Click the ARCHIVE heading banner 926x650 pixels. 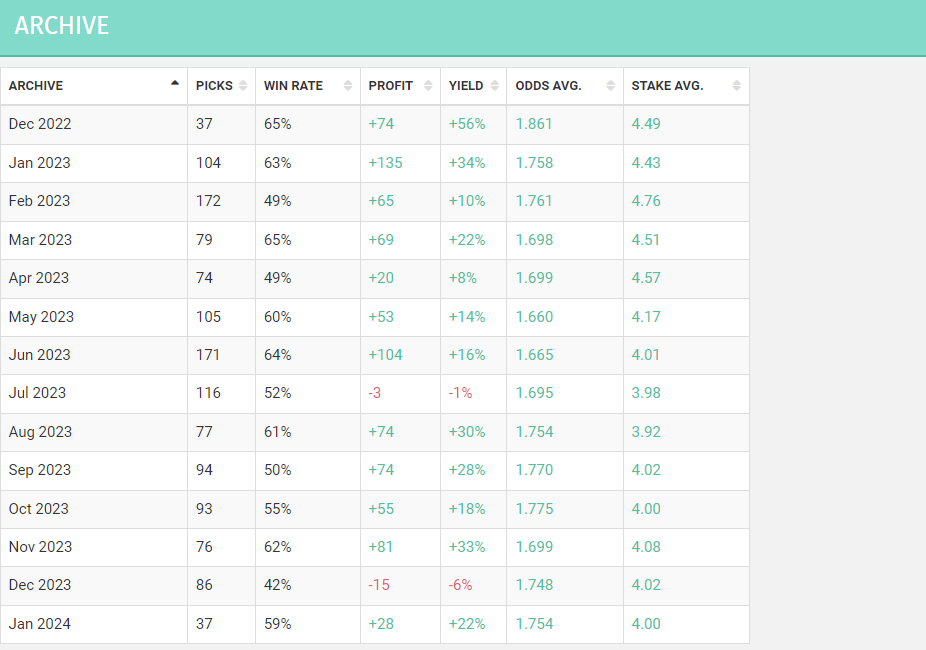pos(62,26)
